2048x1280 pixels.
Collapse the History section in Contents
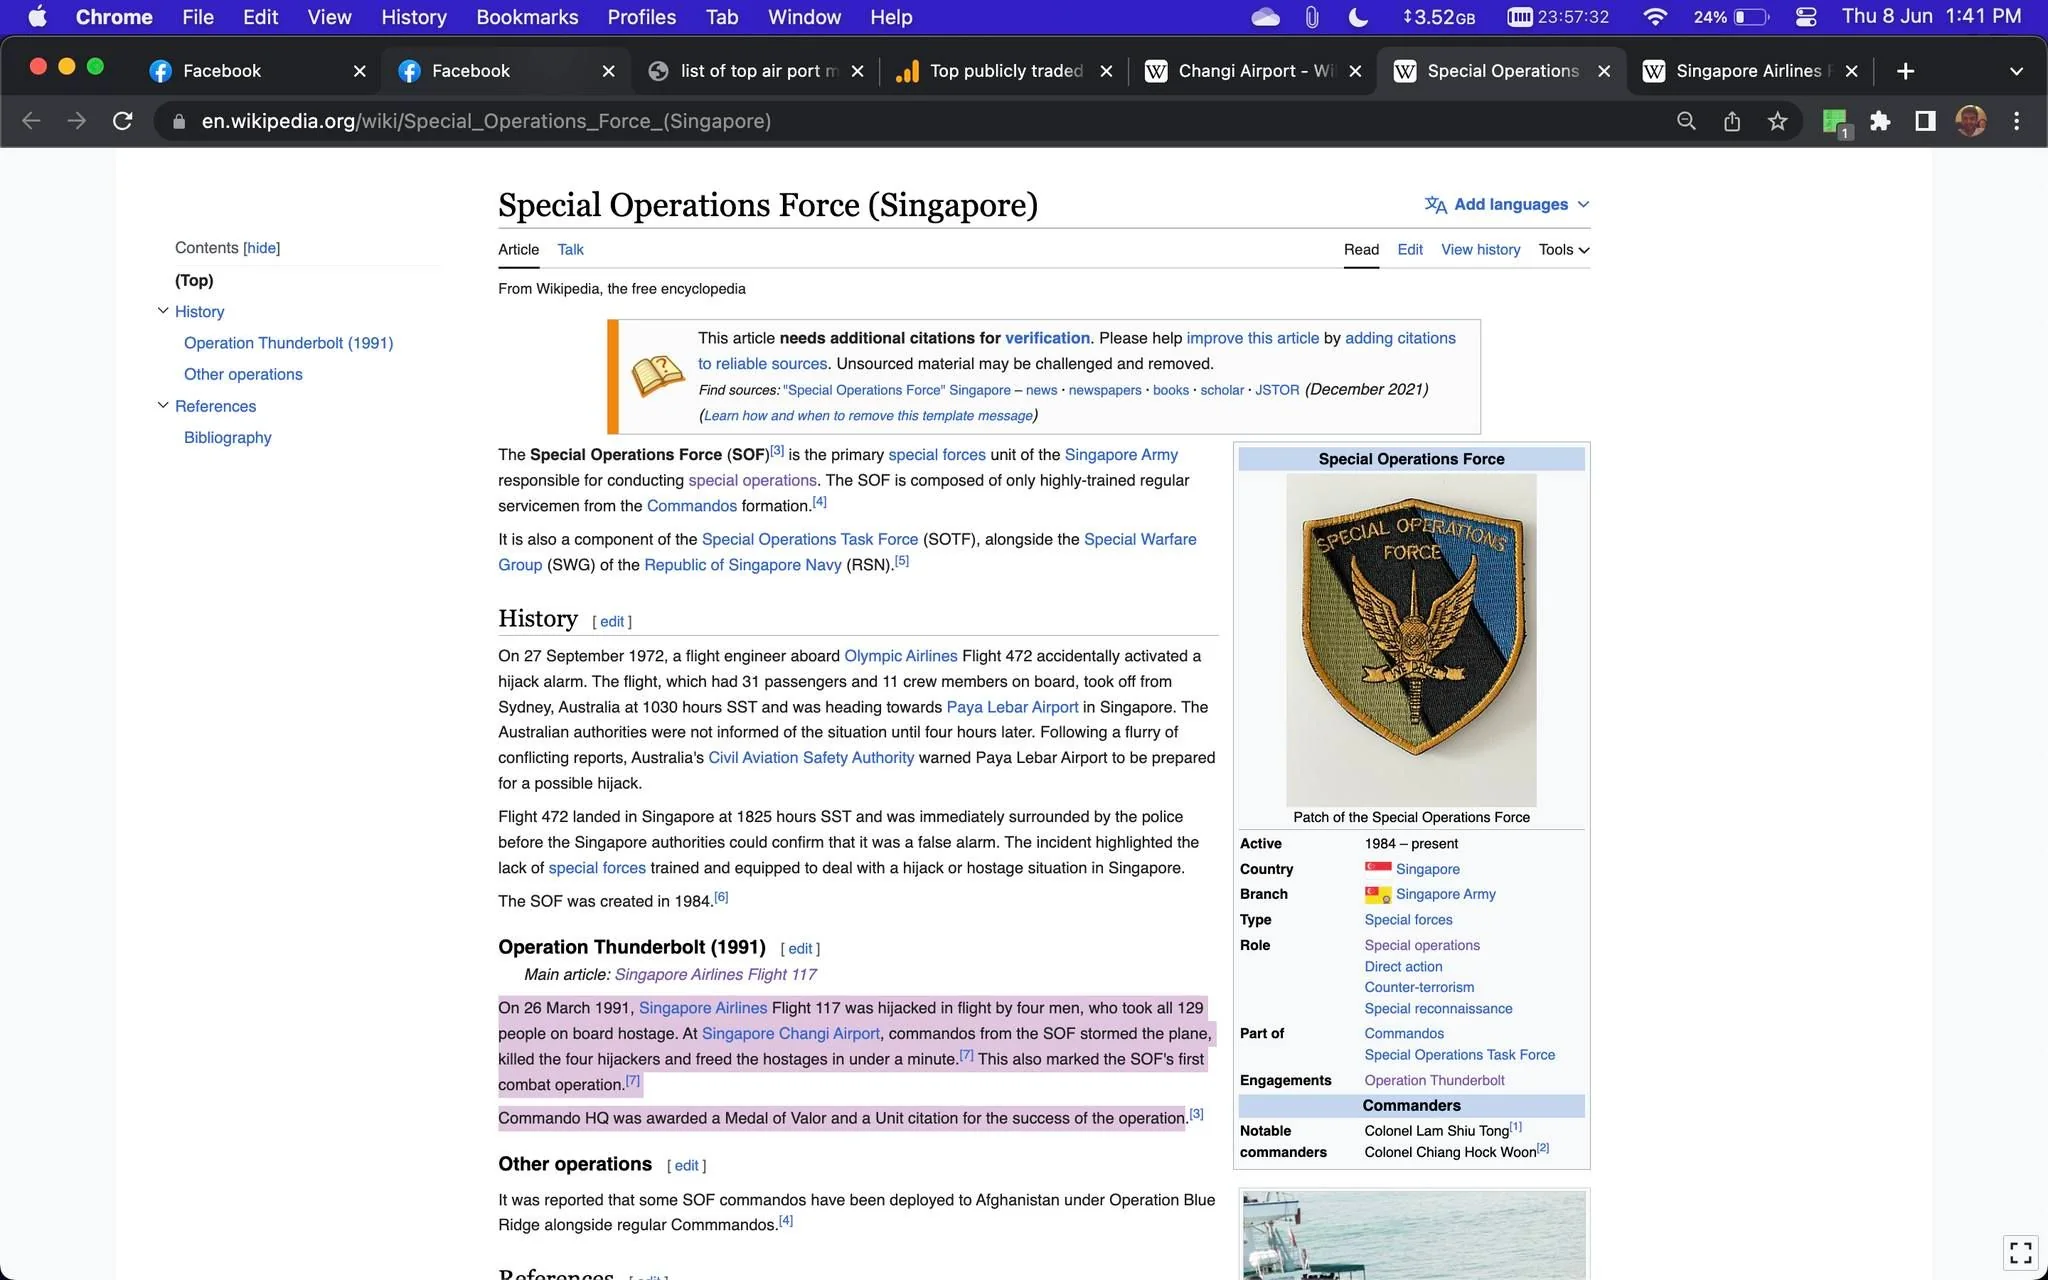click(x=163, y=311)
